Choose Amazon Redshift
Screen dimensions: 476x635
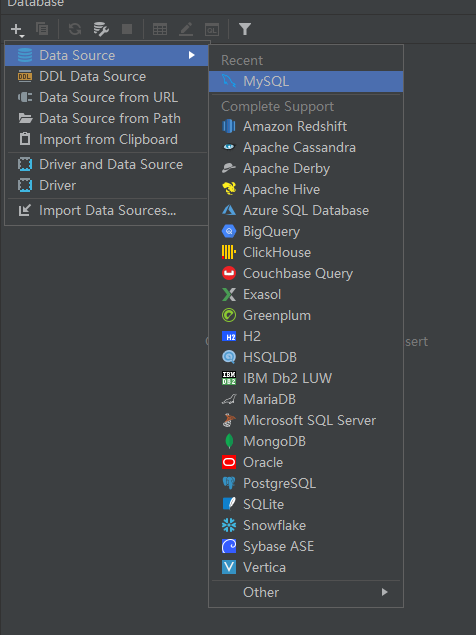[x=306, y=126]
